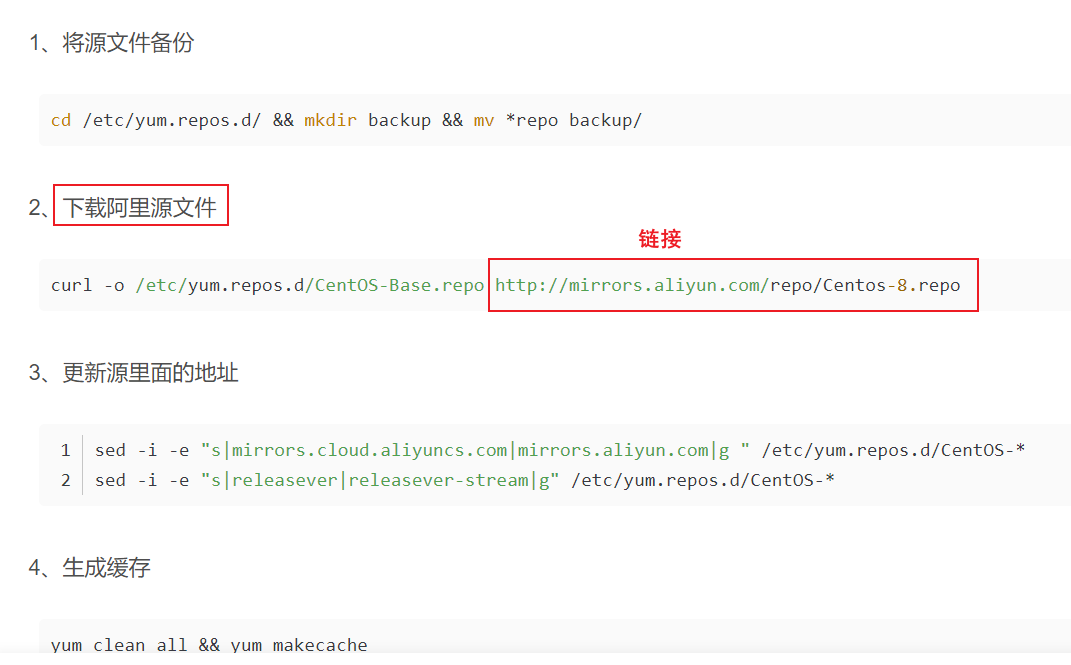
Task: Click heading '3、更新源里面的地址'
Action: [133, 373]
